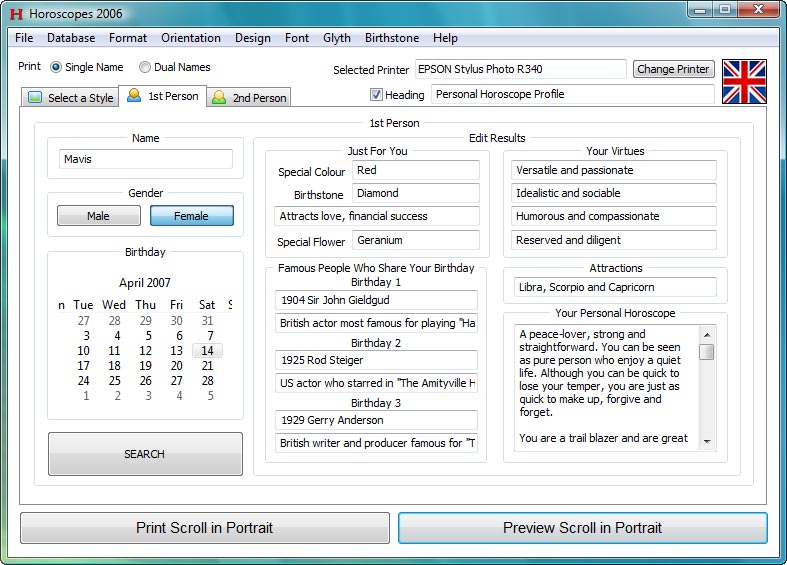Click Preview Scroll in Portrait button
This screenshot has width=787, height=565.
coord(583,528)
